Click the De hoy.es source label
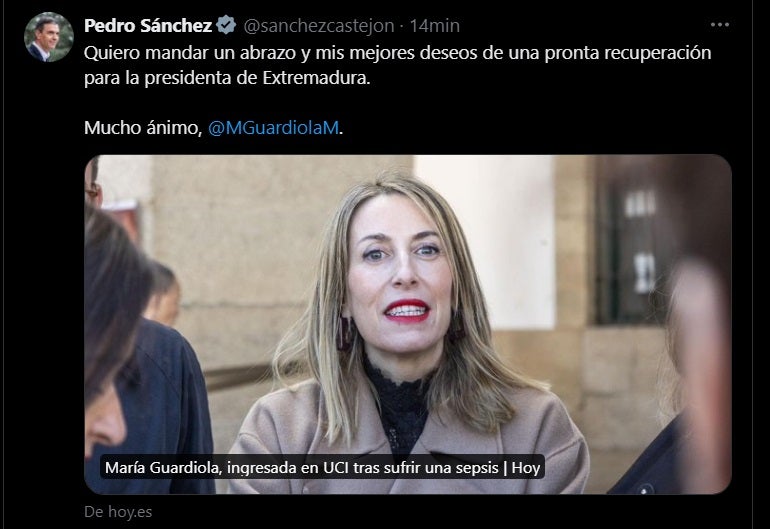Image resolution: width=770 pixels, height=529 pixels. click(x=118, y=512)
